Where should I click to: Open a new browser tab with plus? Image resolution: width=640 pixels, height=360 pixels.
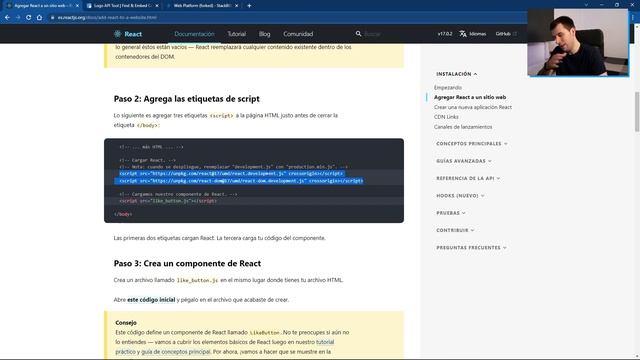pyautogui.click(x=249, y=6)
